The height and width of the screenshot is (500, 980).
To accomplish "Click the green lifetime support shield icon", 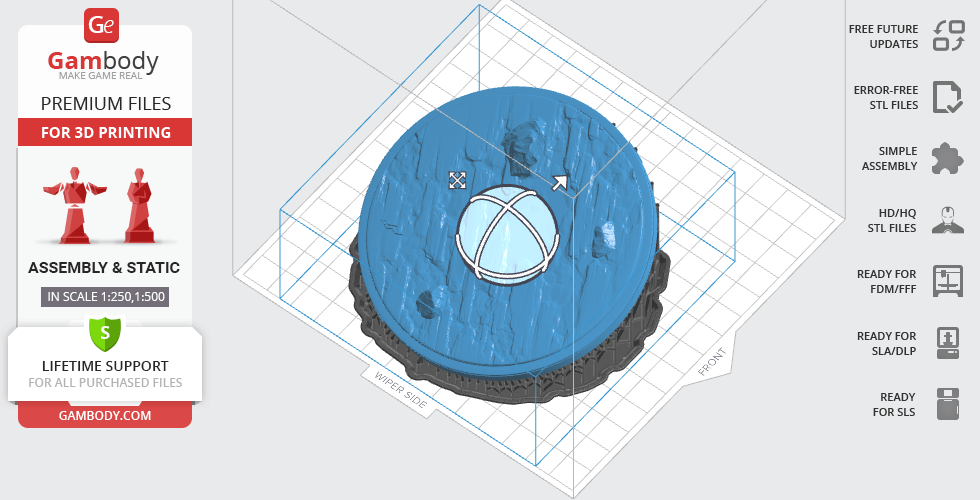I will point(105,333).
